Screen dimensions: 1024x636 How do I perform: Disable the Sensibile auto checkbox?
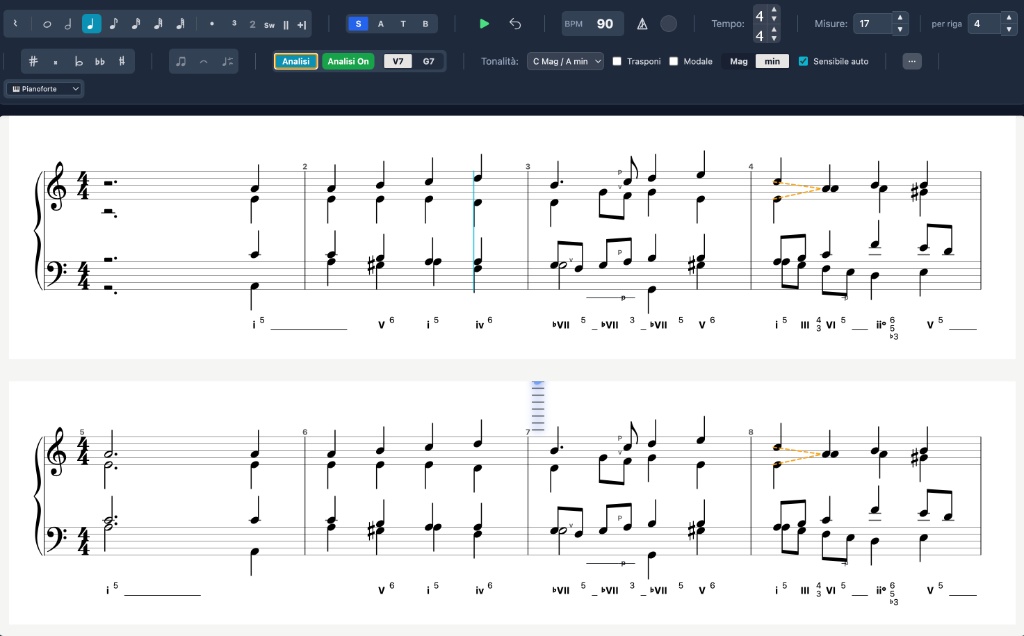click(x=802, y=61)
